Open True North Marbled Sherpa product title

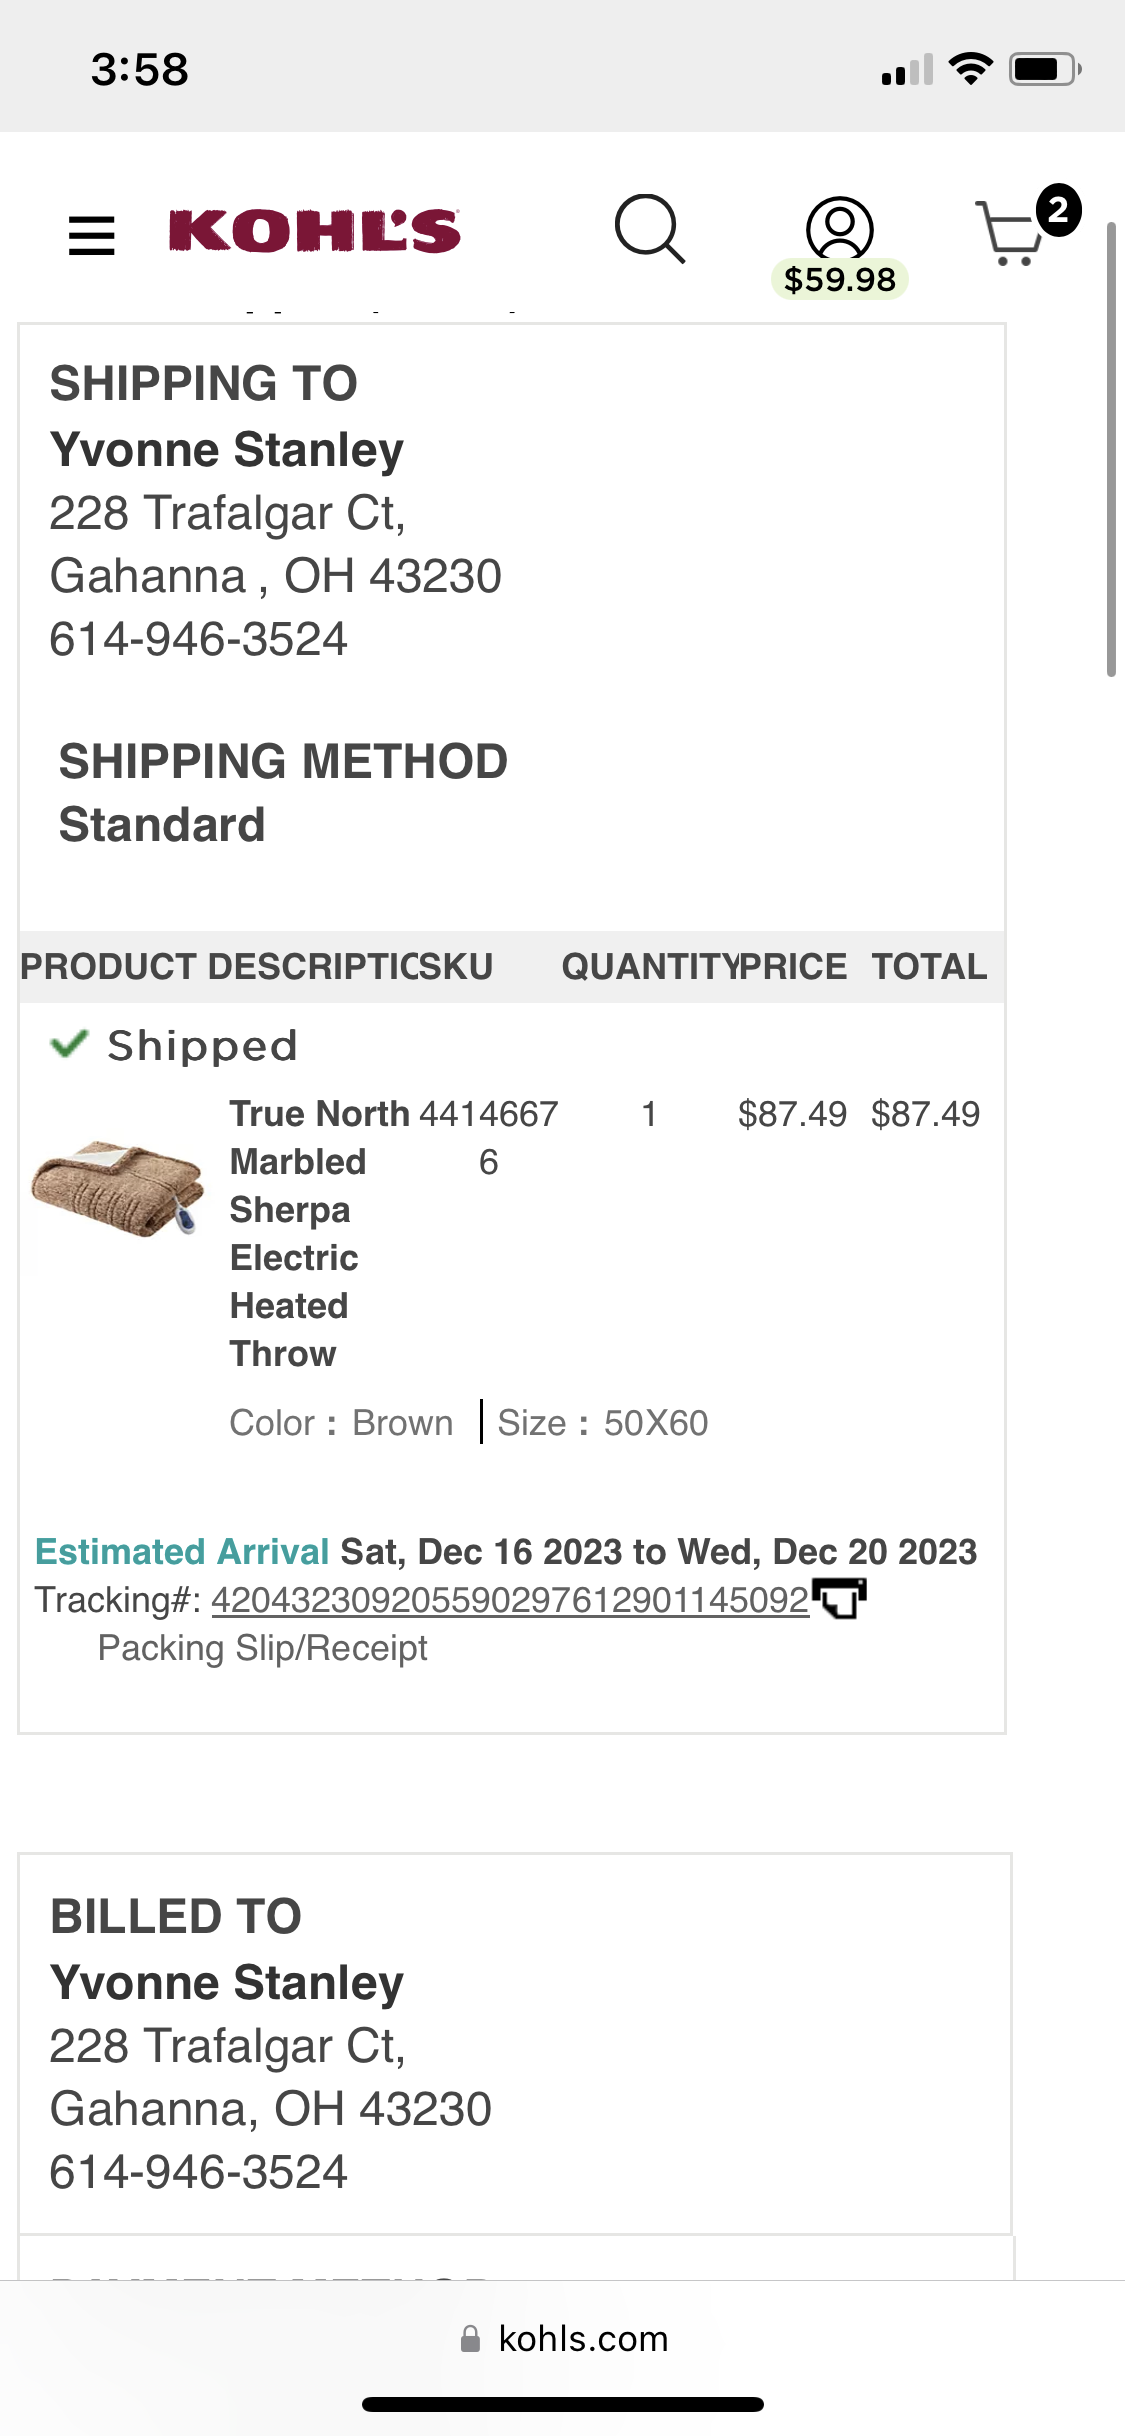[320, 1233]
